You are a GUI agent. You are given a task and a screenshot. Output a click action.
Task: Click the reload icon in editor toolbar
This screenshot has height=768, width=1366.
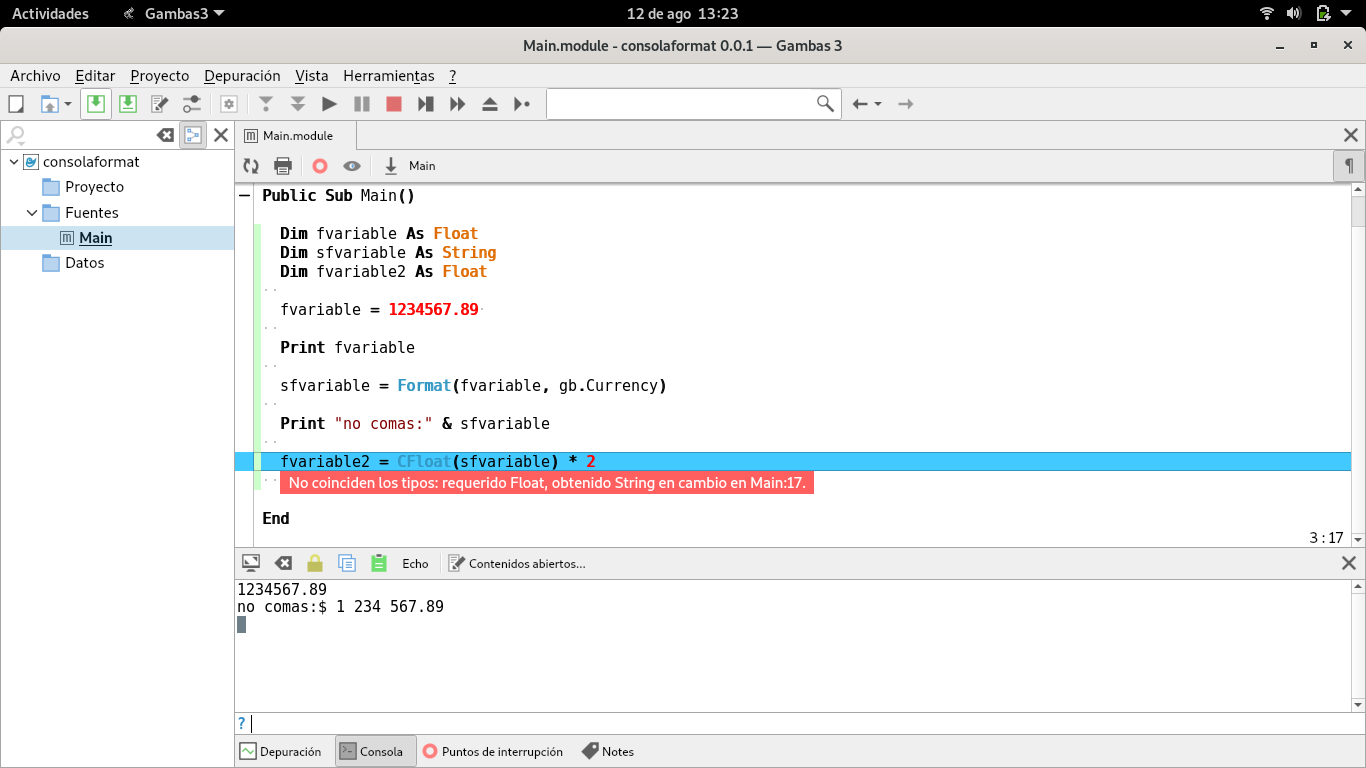tap(251, 166)
